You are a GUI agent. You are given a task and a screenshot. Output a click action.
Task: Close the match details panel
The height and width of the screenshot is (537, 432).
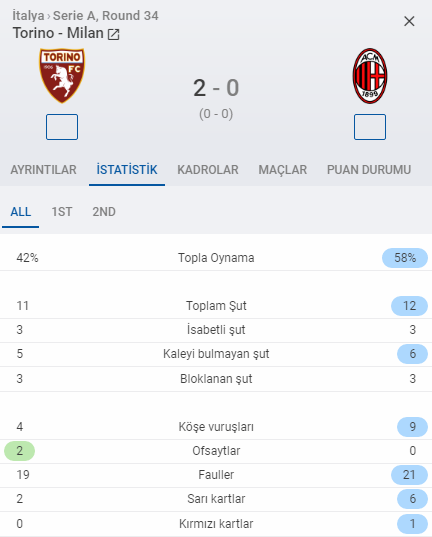[409, 21]
